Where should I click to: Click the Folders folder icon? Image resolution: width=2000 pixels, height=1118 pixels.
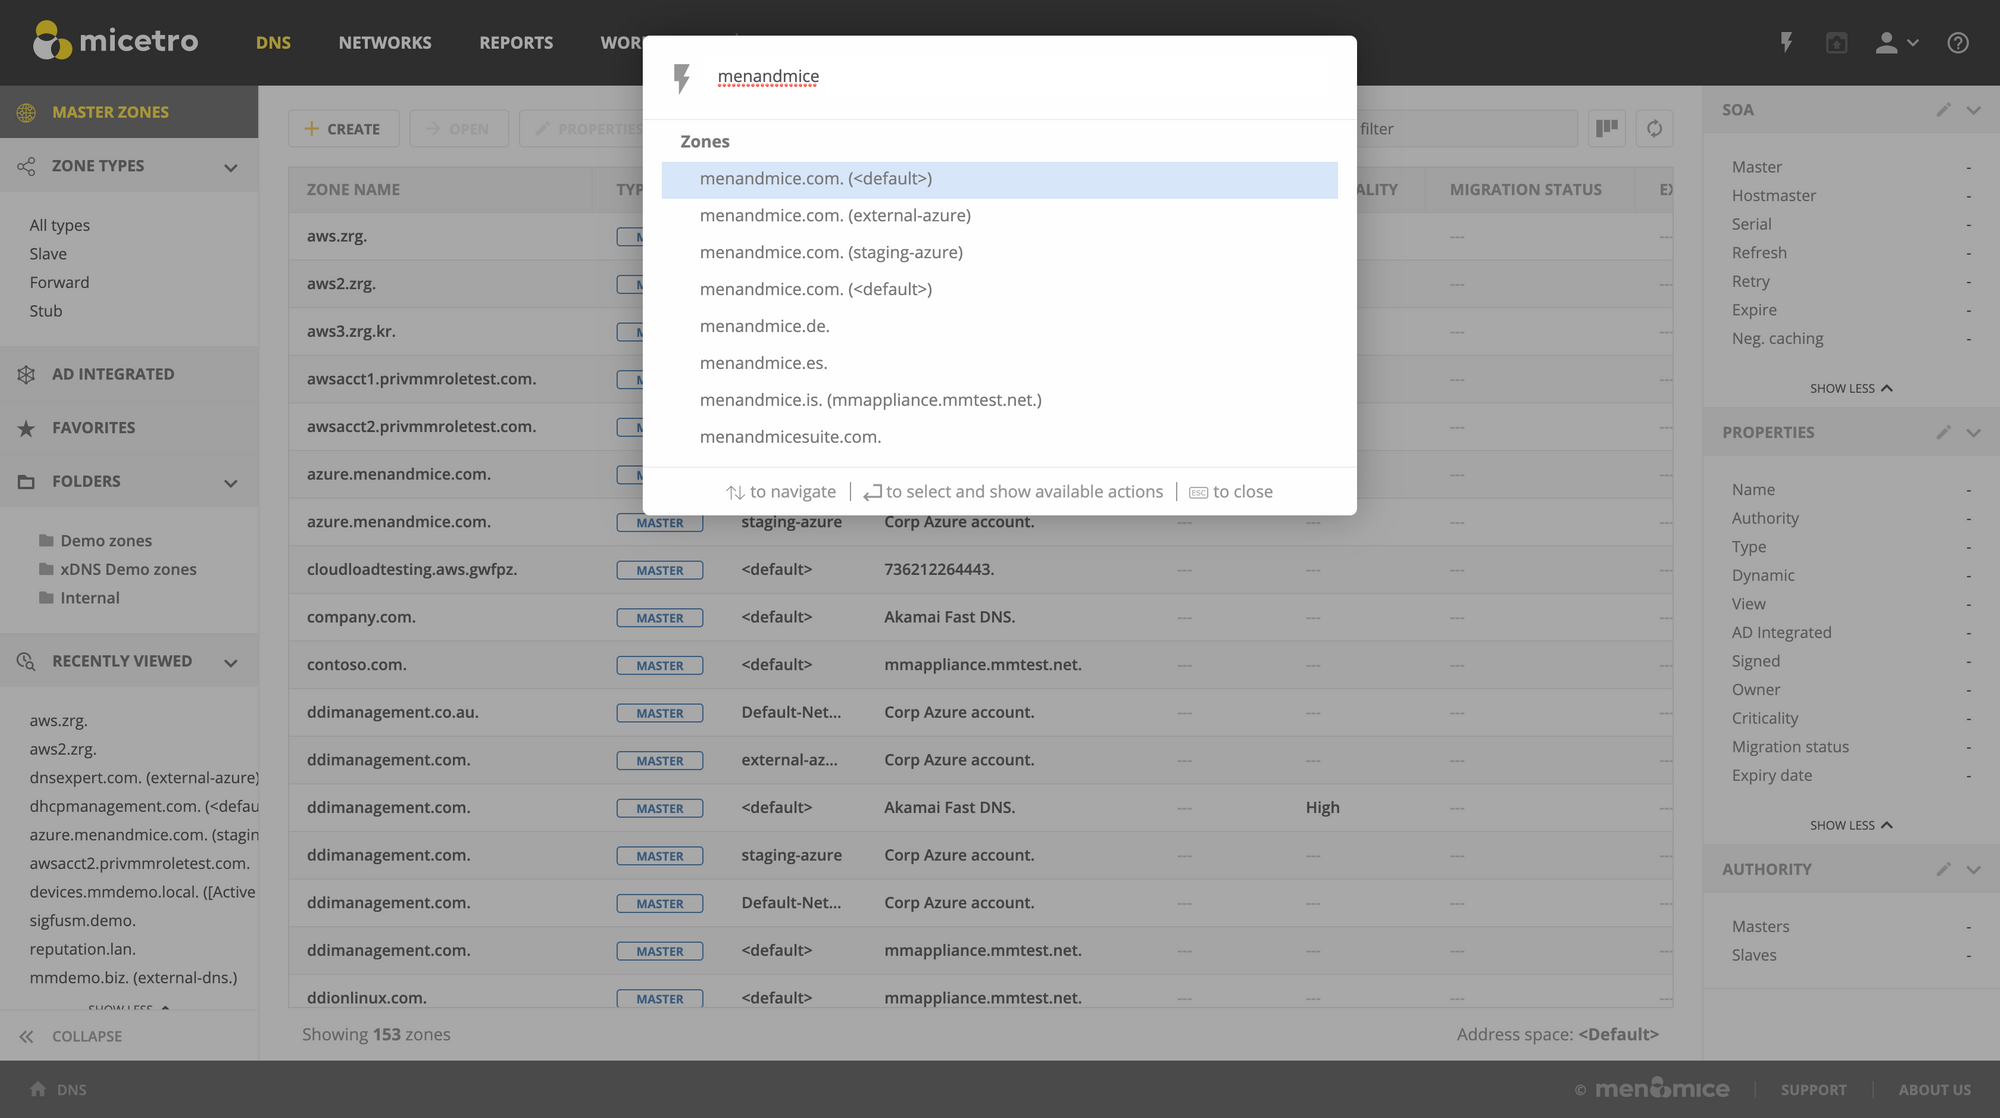(26, 482)
